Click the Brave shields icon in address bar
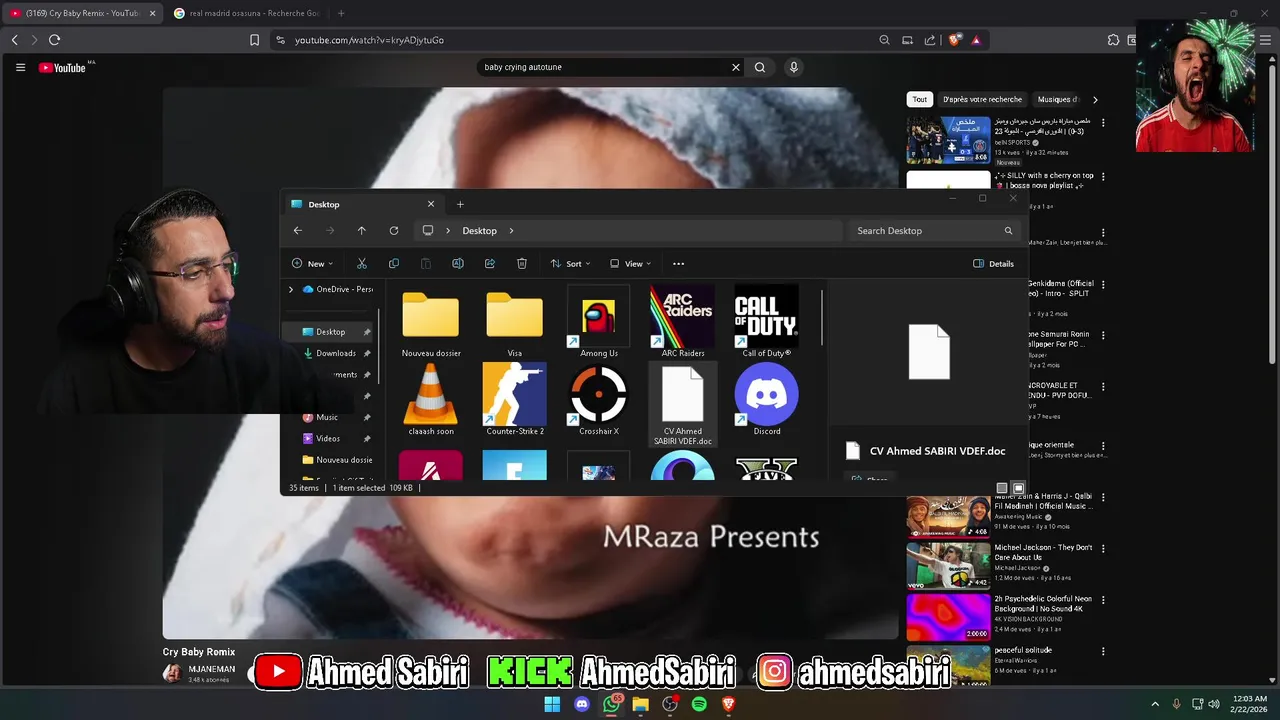 click(955, 40)
